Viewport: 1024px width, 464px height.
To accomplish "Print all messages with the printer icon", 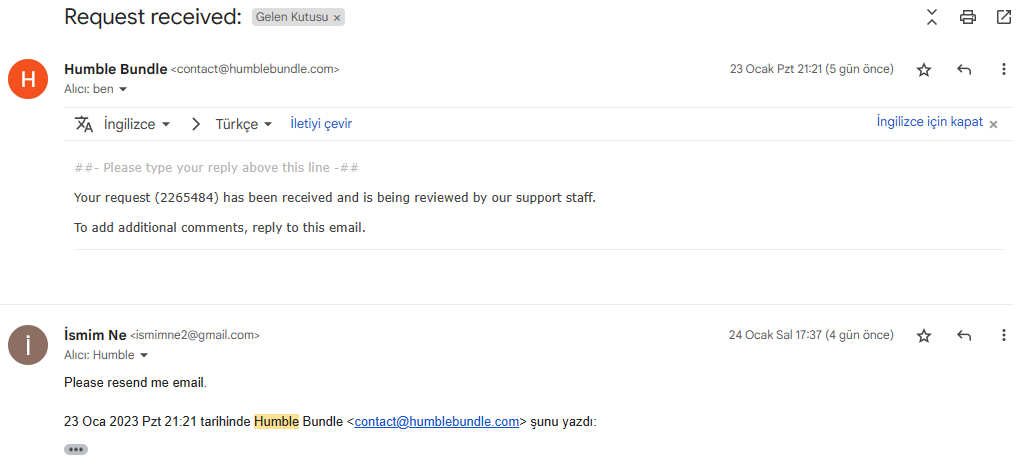I will point(967,17).
